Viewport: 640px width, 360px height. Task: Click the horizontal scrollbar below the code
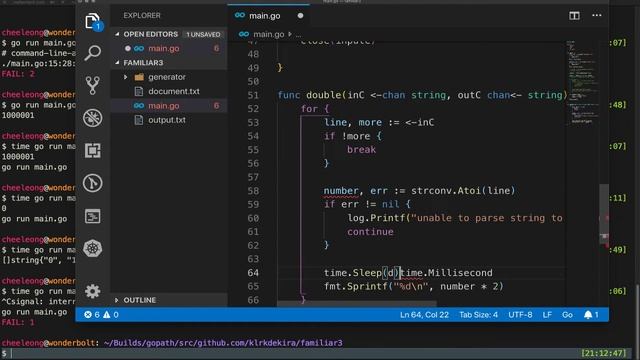(357, 304)
